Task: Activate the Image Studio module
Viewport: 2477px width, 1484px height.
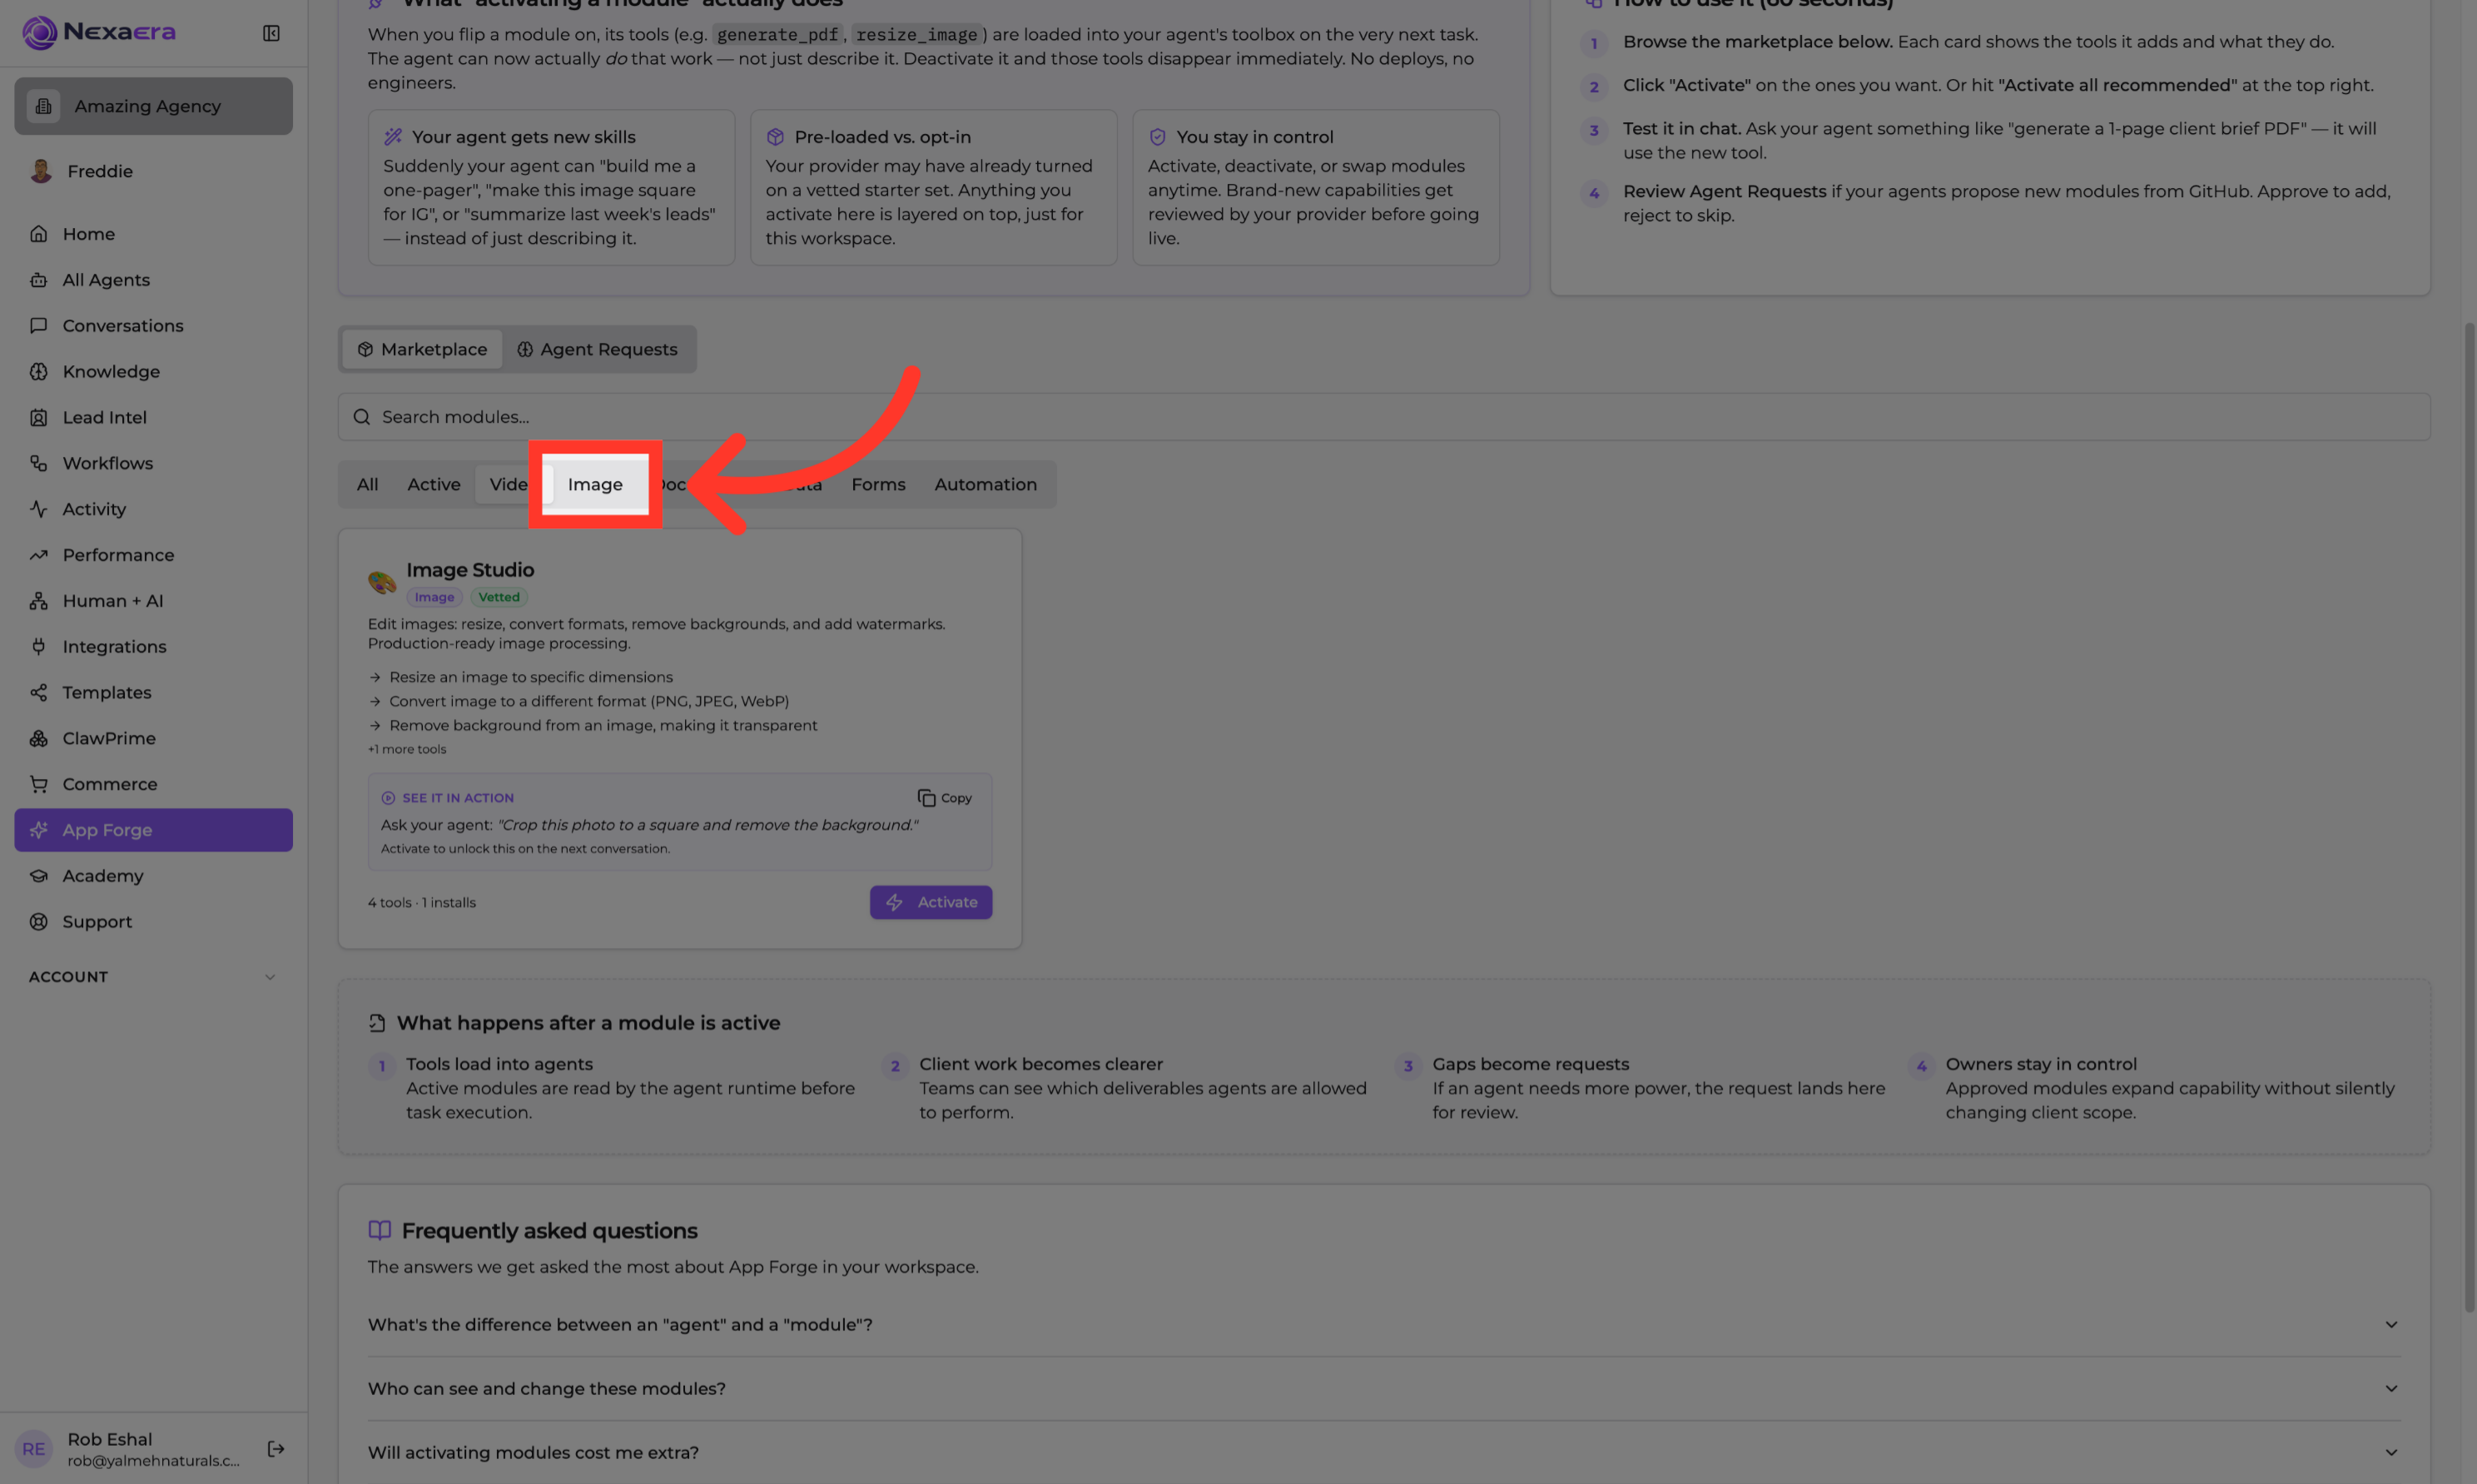Action: 930,903
